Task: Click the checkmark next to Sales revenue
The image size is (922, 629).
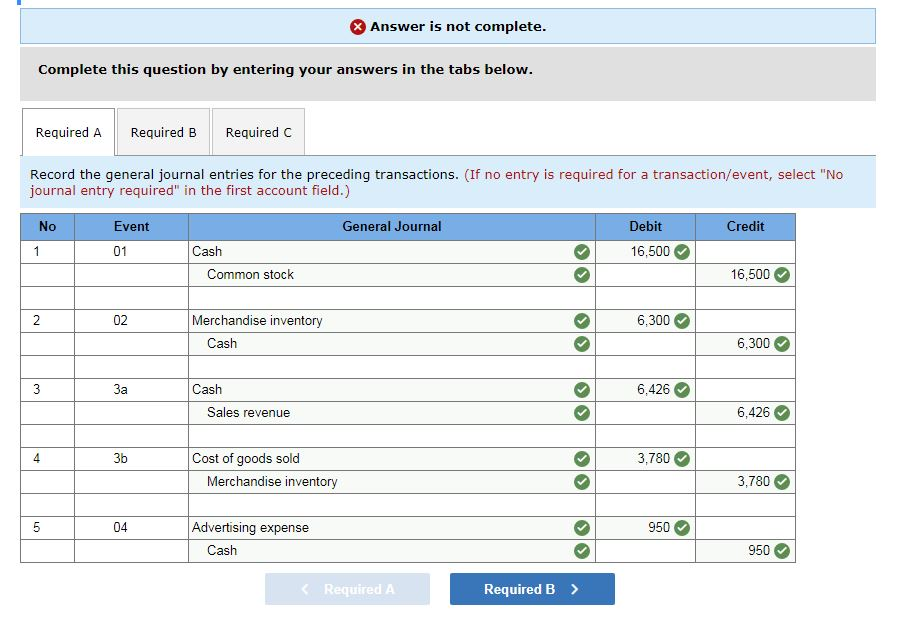Action: (x=580, y=413)
